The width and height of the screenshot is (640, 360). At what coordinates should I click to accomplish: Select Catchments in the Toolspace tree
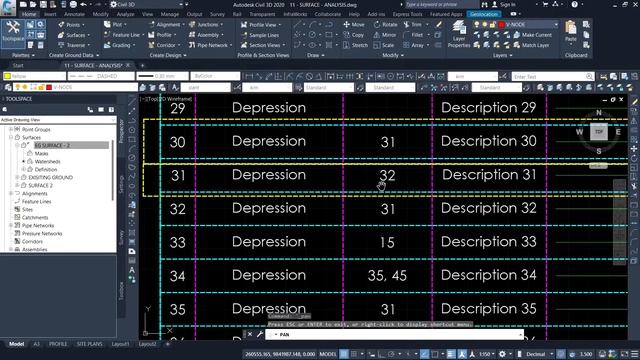(35, 218)
